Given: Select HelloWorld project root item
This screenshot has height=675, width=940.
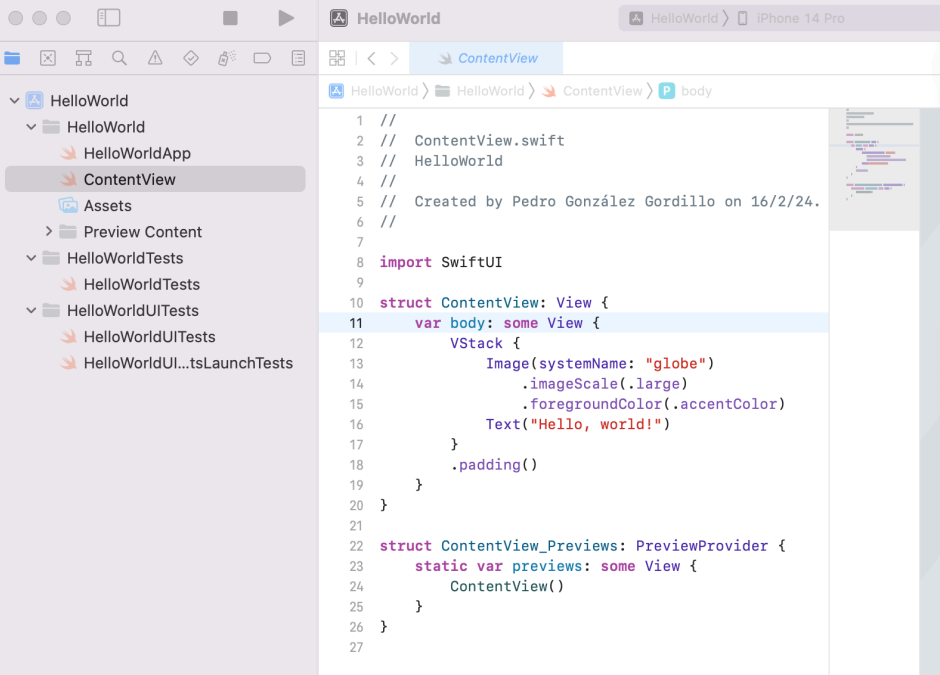Looking at the screenshot, I should point(89,101).
